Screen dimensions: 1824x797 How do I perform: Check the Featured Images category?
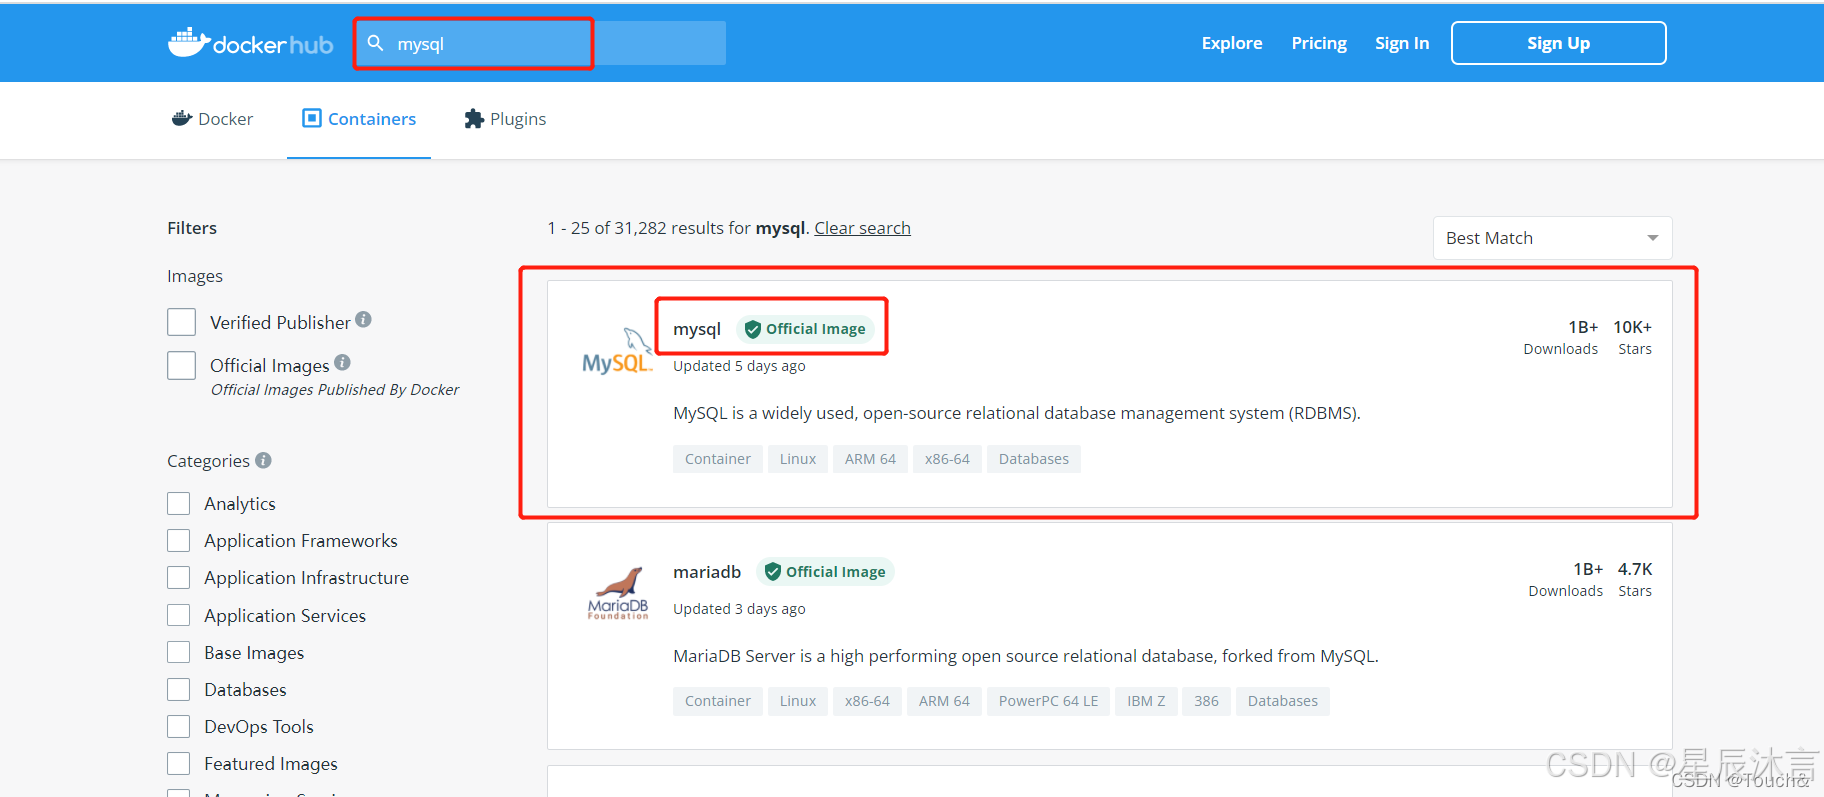tap(179, 763)
